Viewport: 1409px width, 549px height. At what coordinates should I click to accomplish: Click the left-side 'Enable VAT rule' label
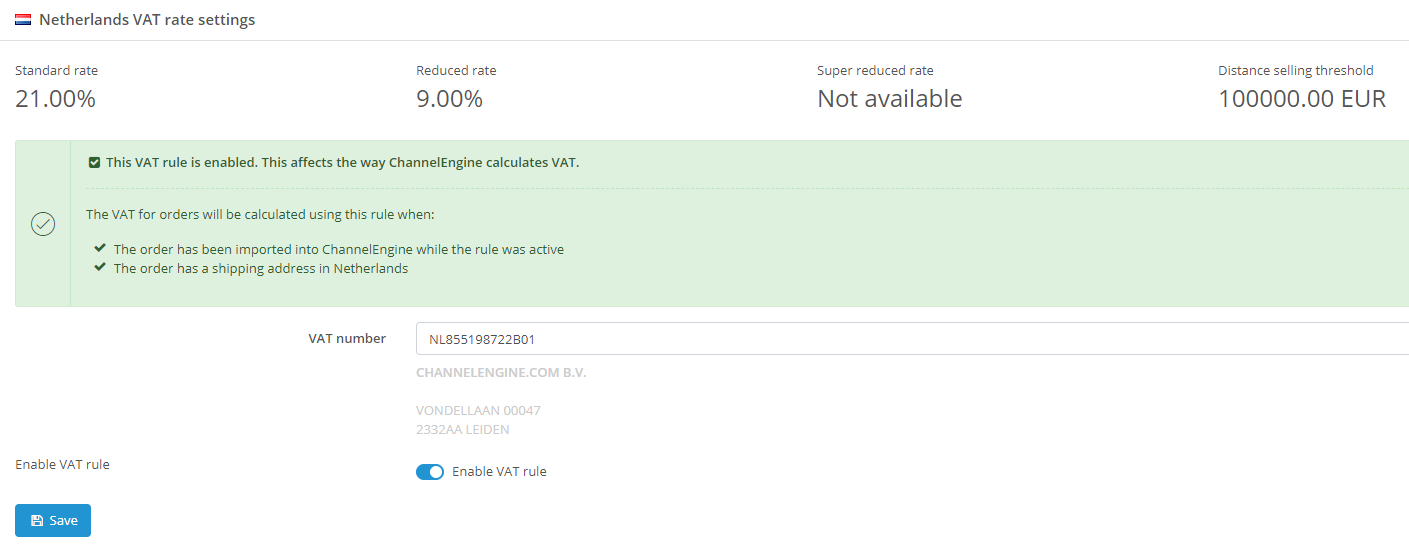62,465
